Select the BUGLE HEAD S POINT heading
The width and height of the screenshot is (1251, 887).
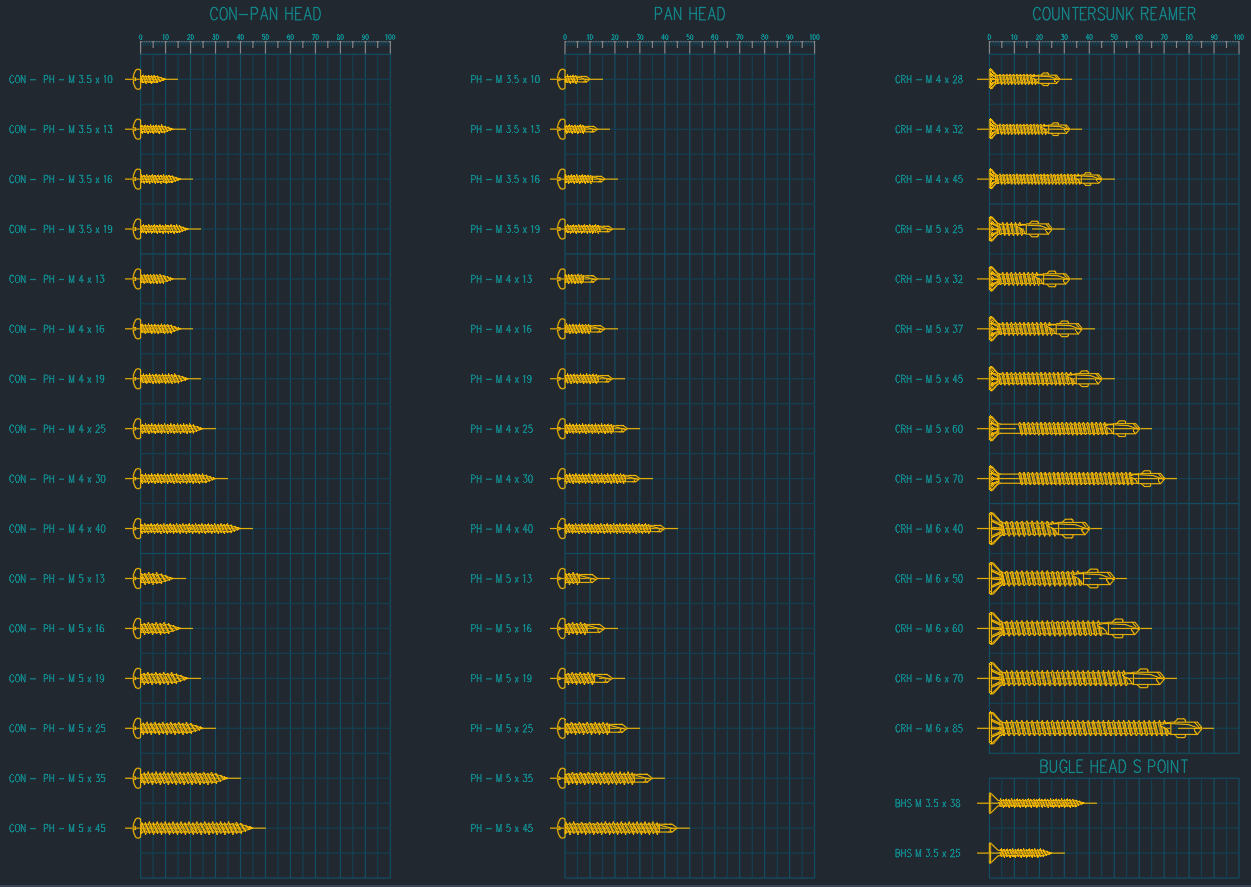point(1113,767)
